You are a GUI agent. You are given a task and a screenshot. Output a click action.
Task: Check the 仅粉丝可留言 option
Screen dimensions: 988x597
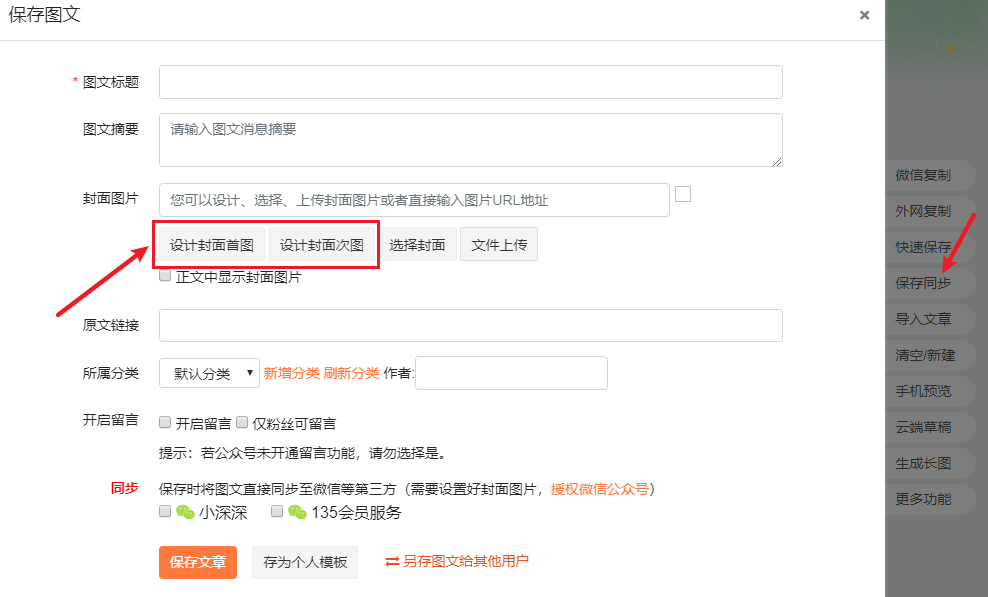pyautogui.click(x=242, y=422)
